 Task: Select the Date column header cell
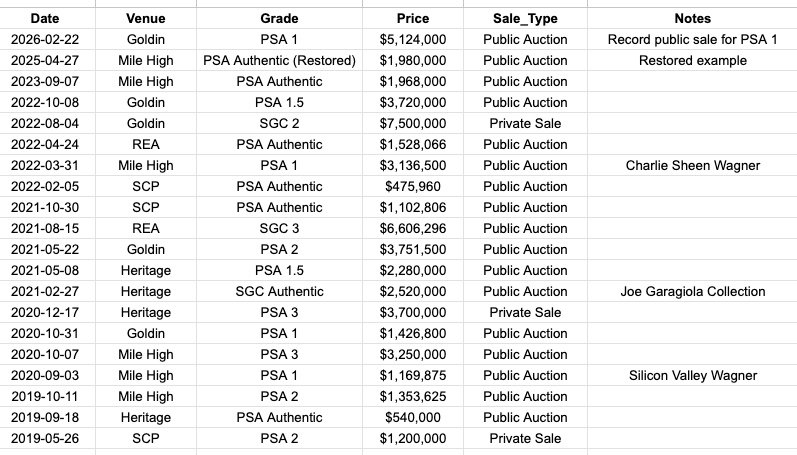click(42, 18)
